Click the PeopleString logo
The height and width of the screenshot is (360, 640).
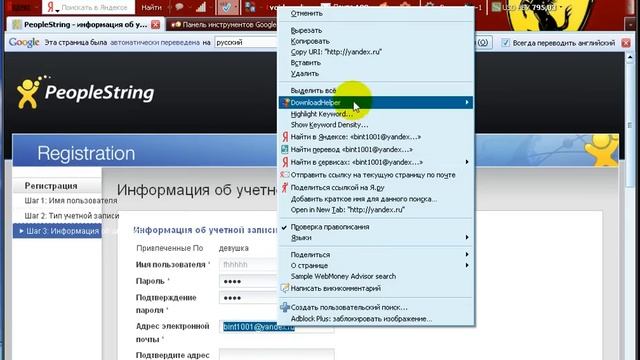(x=86, y=92)
